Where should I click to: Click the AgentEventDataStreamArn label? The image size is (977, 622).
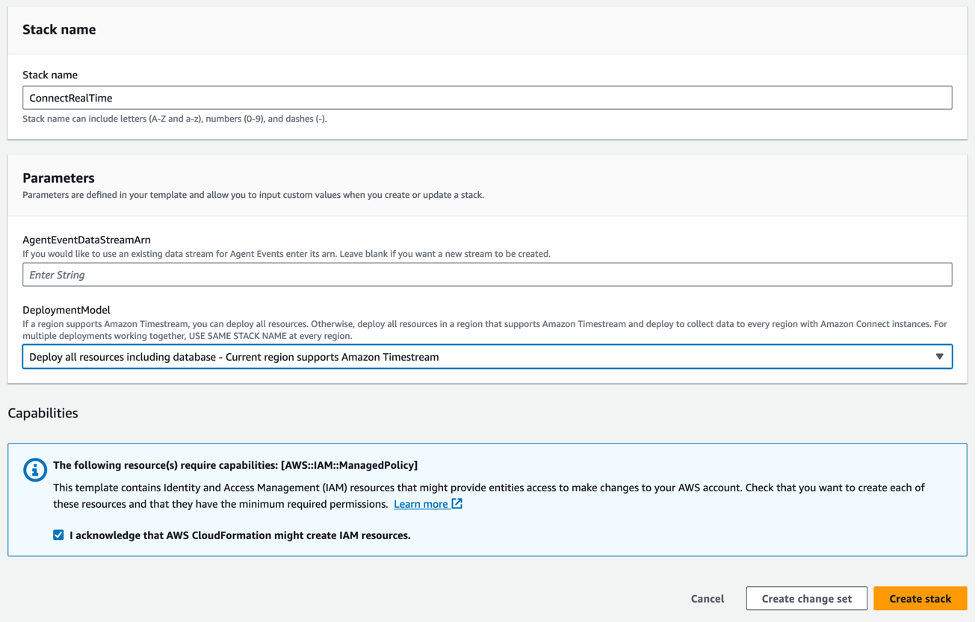(87, 240)
